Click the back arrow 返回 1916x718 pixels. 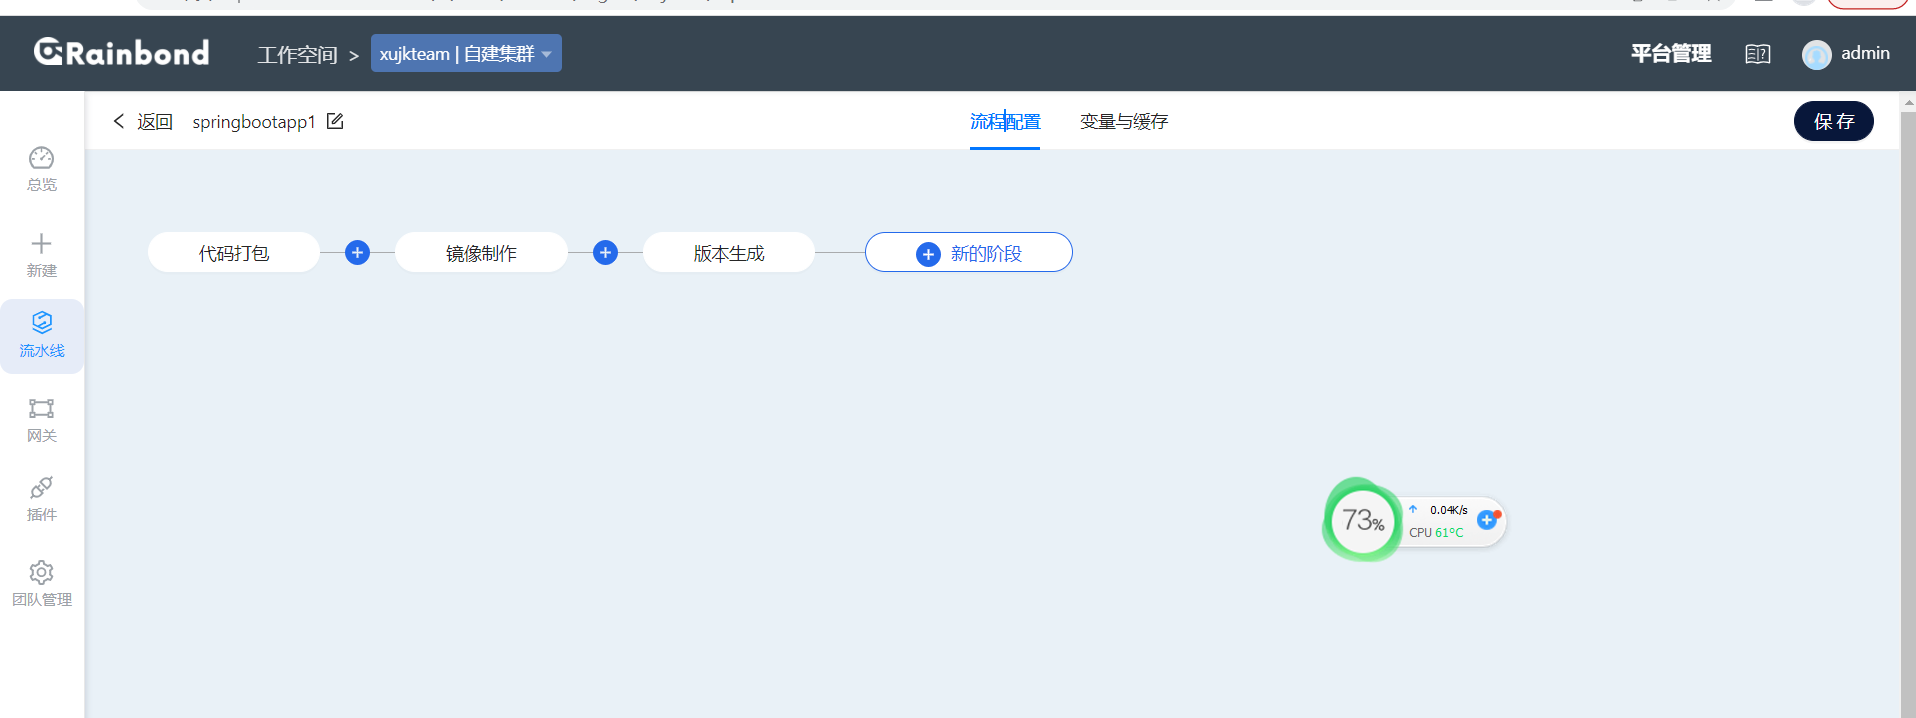pos(143,121)
